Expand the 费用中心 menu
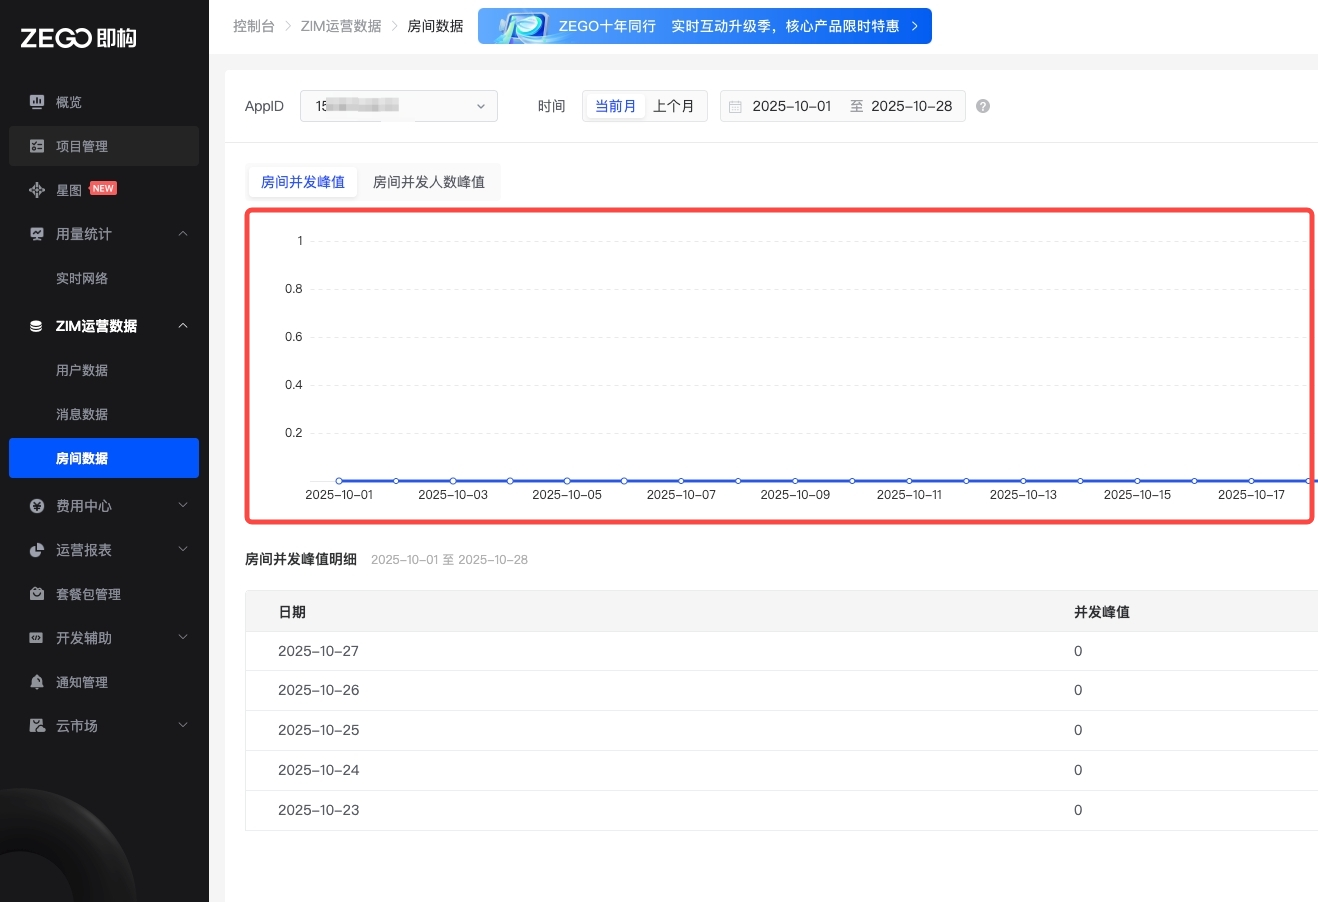Image resolution: width=1318 pixels, height=902 pixels. [x=183, y=506]
